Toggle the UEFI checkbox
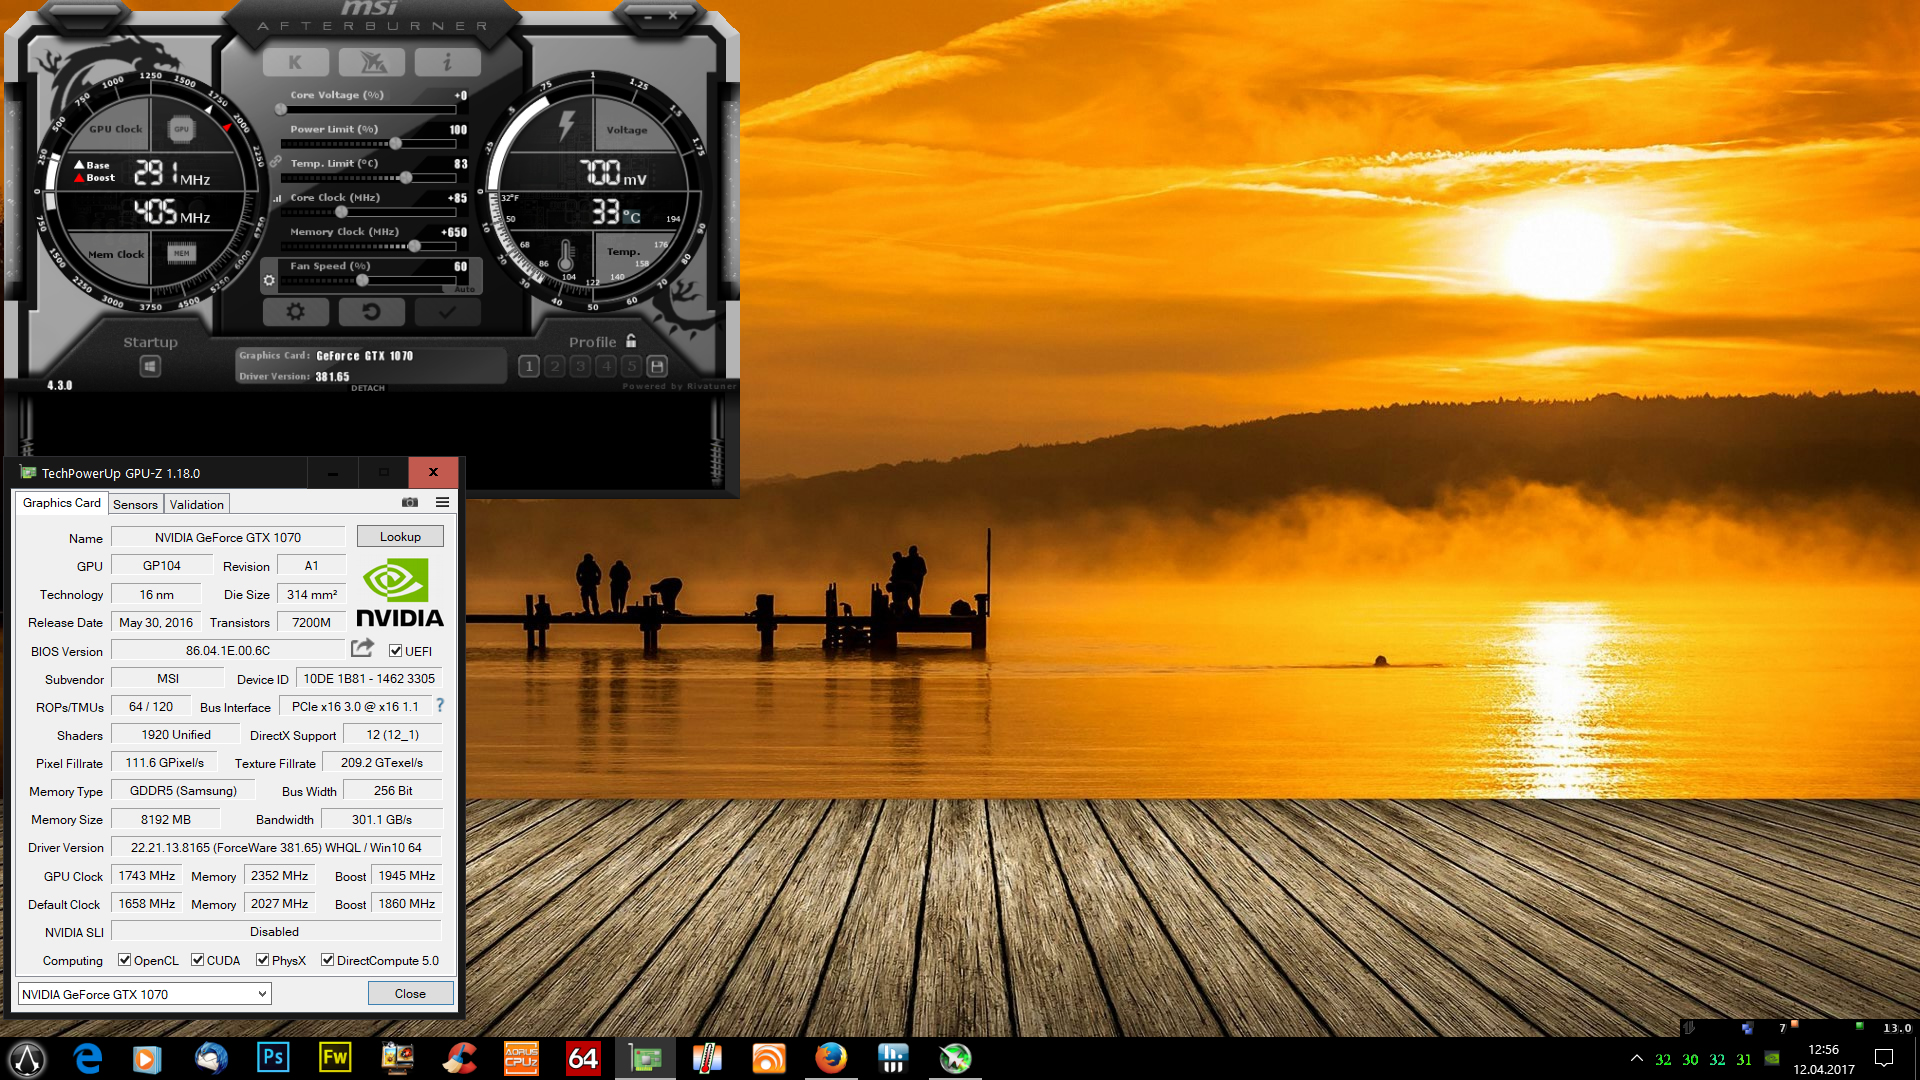The image size is (1920, 1080). tap(396, 651)
